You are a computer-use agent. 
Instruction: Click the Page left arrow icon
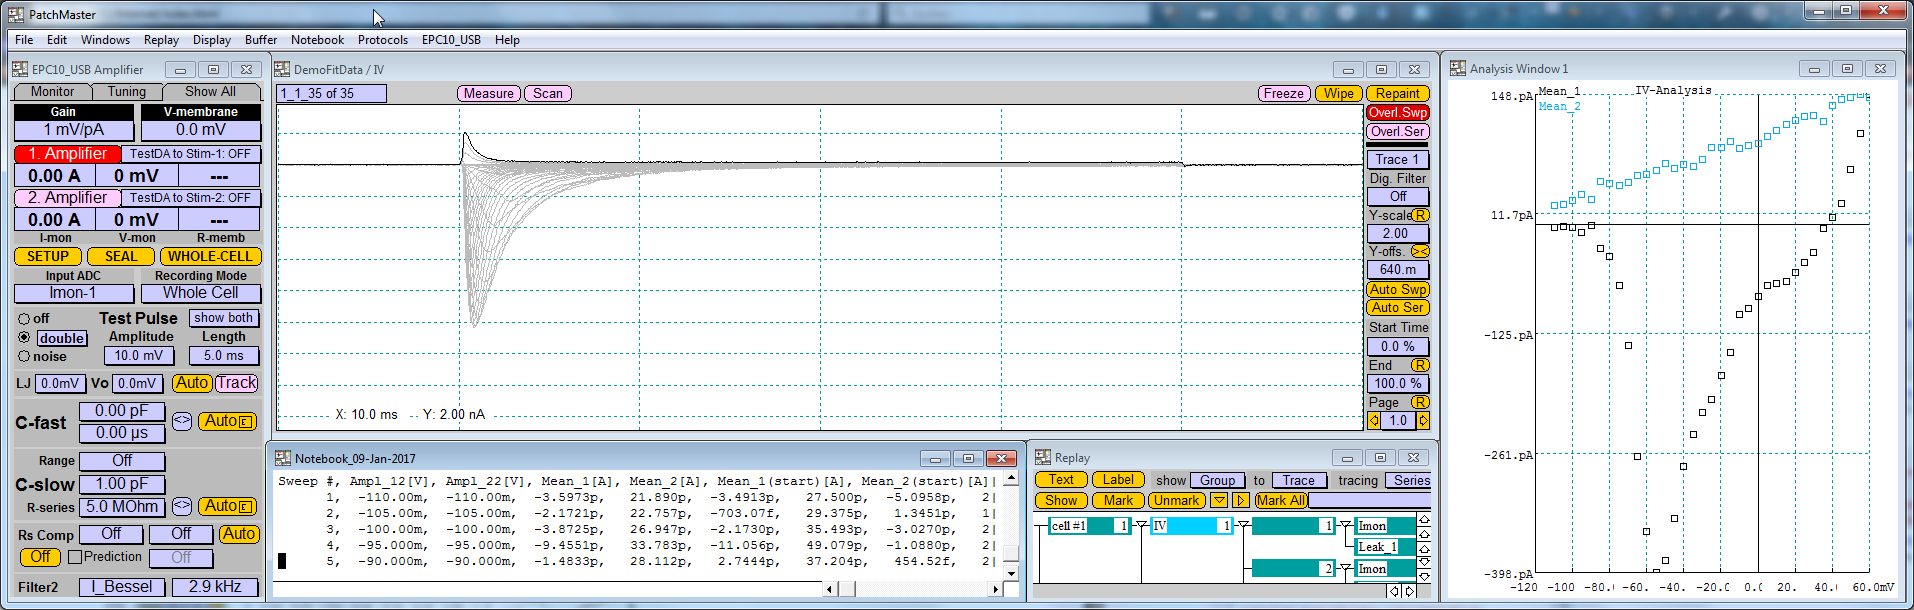pos(1374,421)
